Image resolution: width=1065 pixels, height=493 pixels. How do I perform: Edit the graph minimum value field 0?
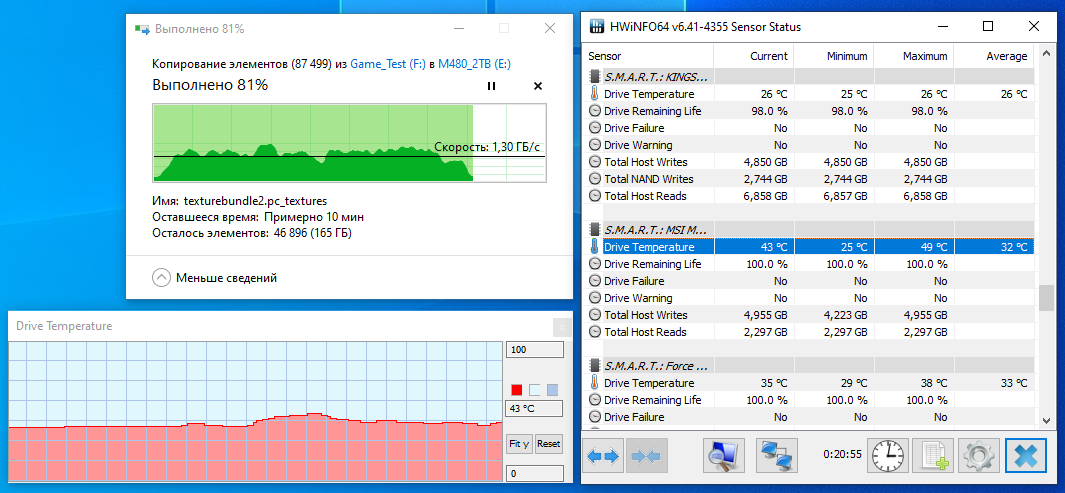click(x=535, y=473)
